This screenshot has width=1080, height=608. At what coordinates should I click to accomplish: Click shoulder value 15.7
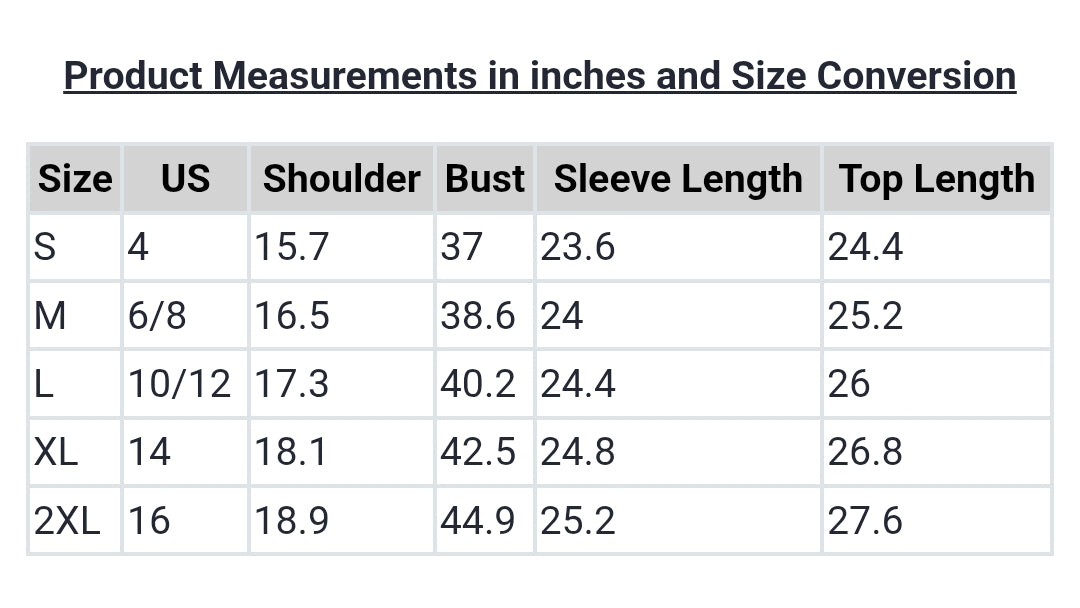pos(291,247)
